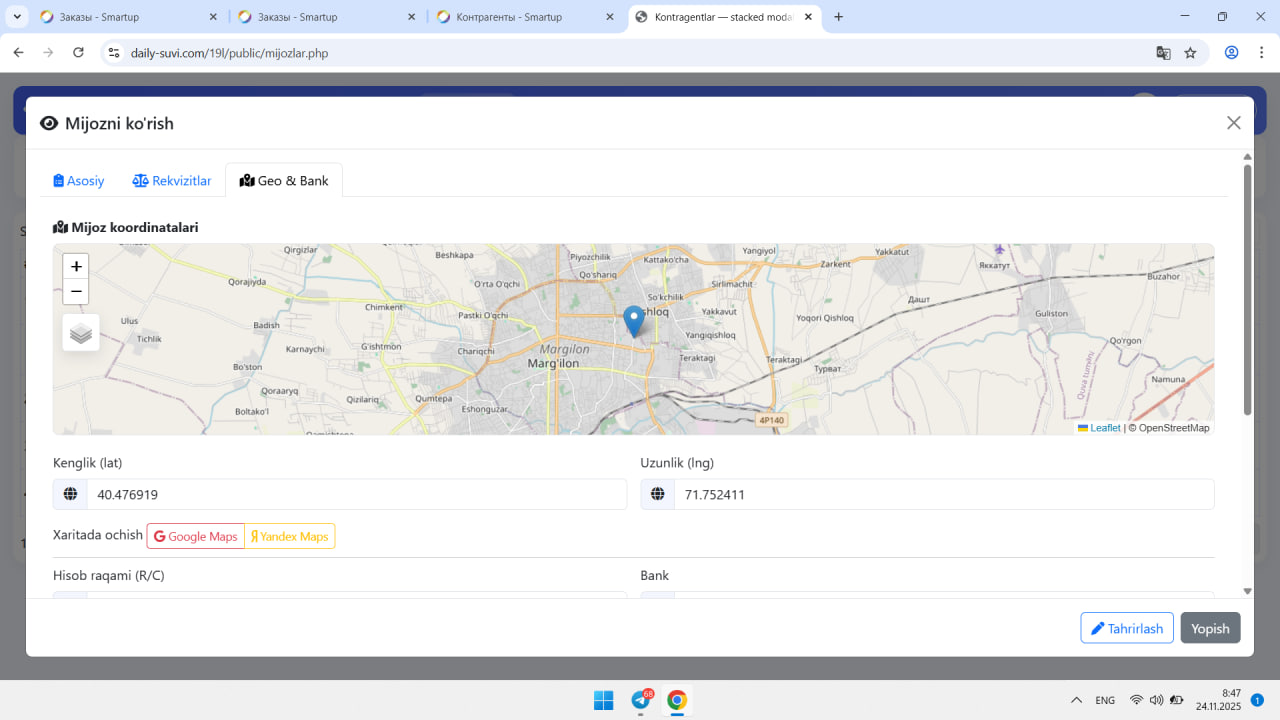Open Telegram from the taskbar
This screenshot has width=1280, height=720.
[x=641, y=700]
